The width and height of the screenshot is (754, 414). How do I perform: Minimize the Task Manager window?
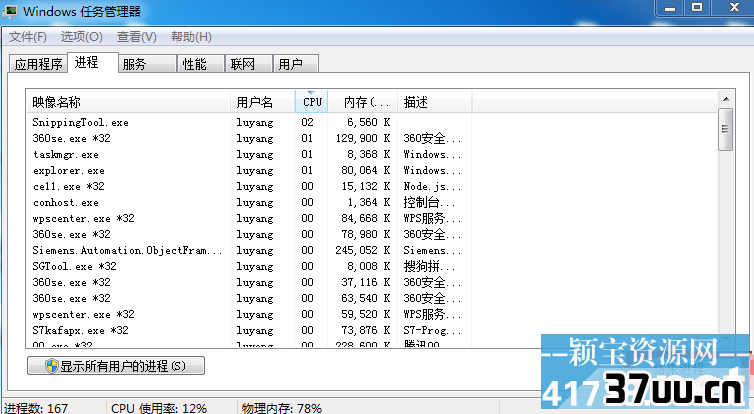click(x=670, y=8)
